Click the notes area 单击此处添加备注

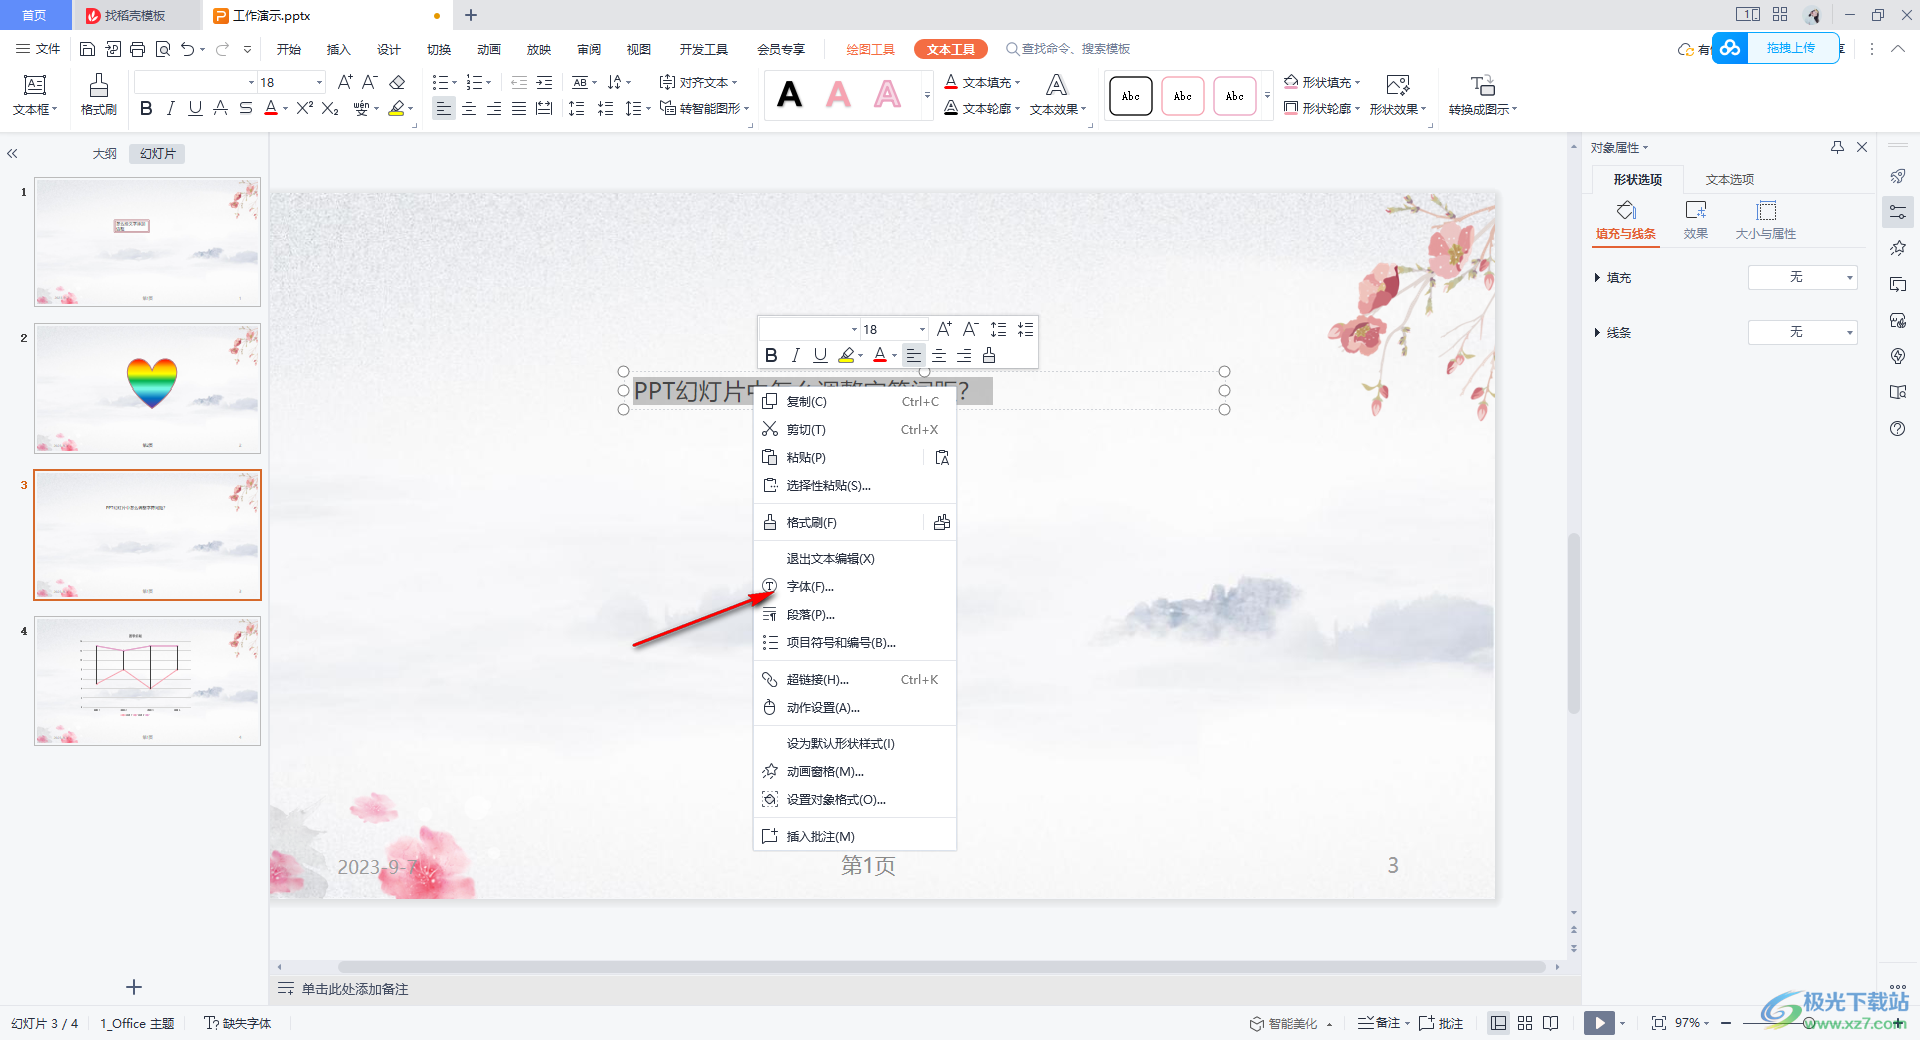click(355, 989)
